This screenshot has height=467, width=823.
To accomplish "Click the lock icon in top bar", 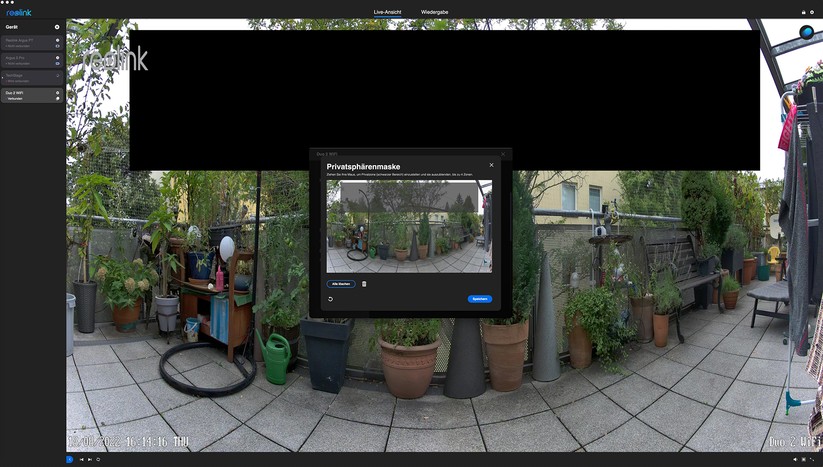I will point(803,12).
